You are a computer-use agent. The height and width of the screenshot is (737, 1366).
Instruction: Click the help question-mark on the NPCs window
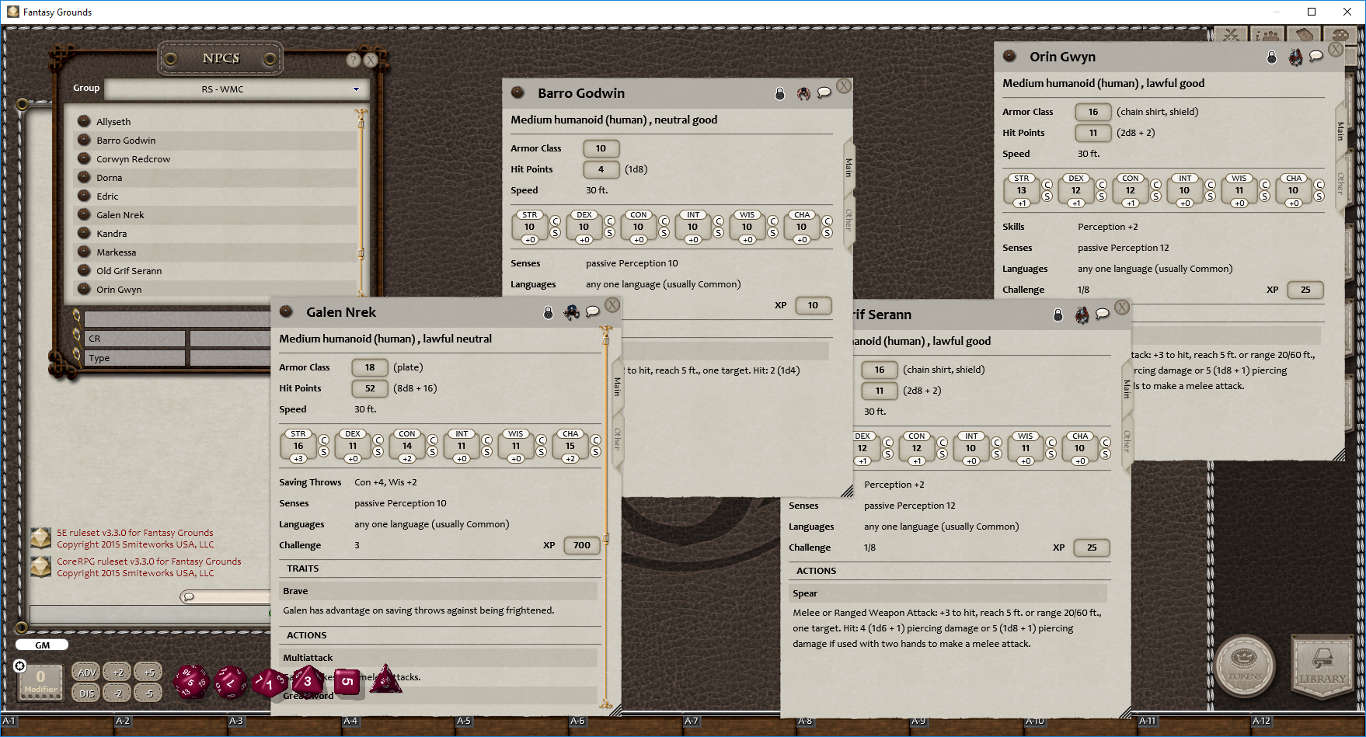[x=353, y=59]
